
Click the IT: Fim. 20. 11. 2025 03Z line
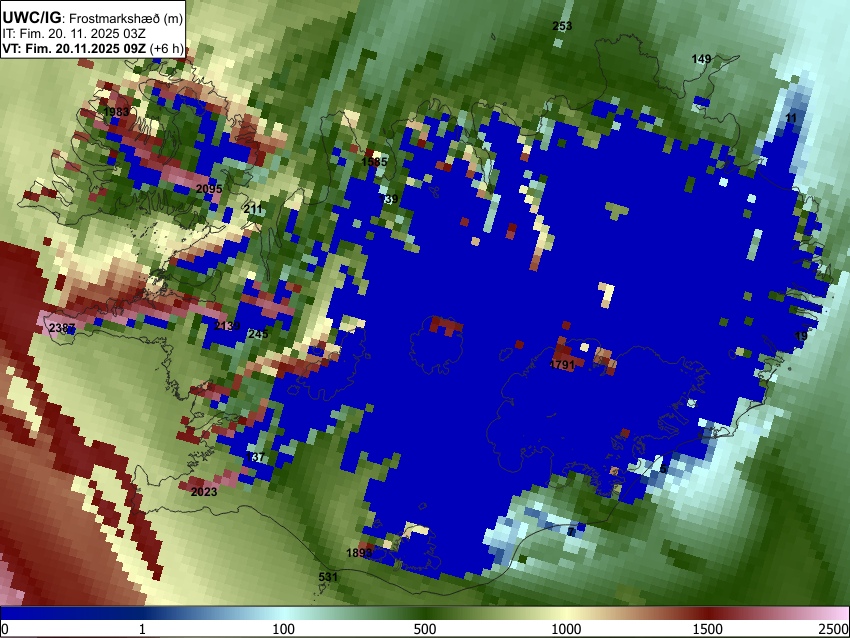coord(74,34)
